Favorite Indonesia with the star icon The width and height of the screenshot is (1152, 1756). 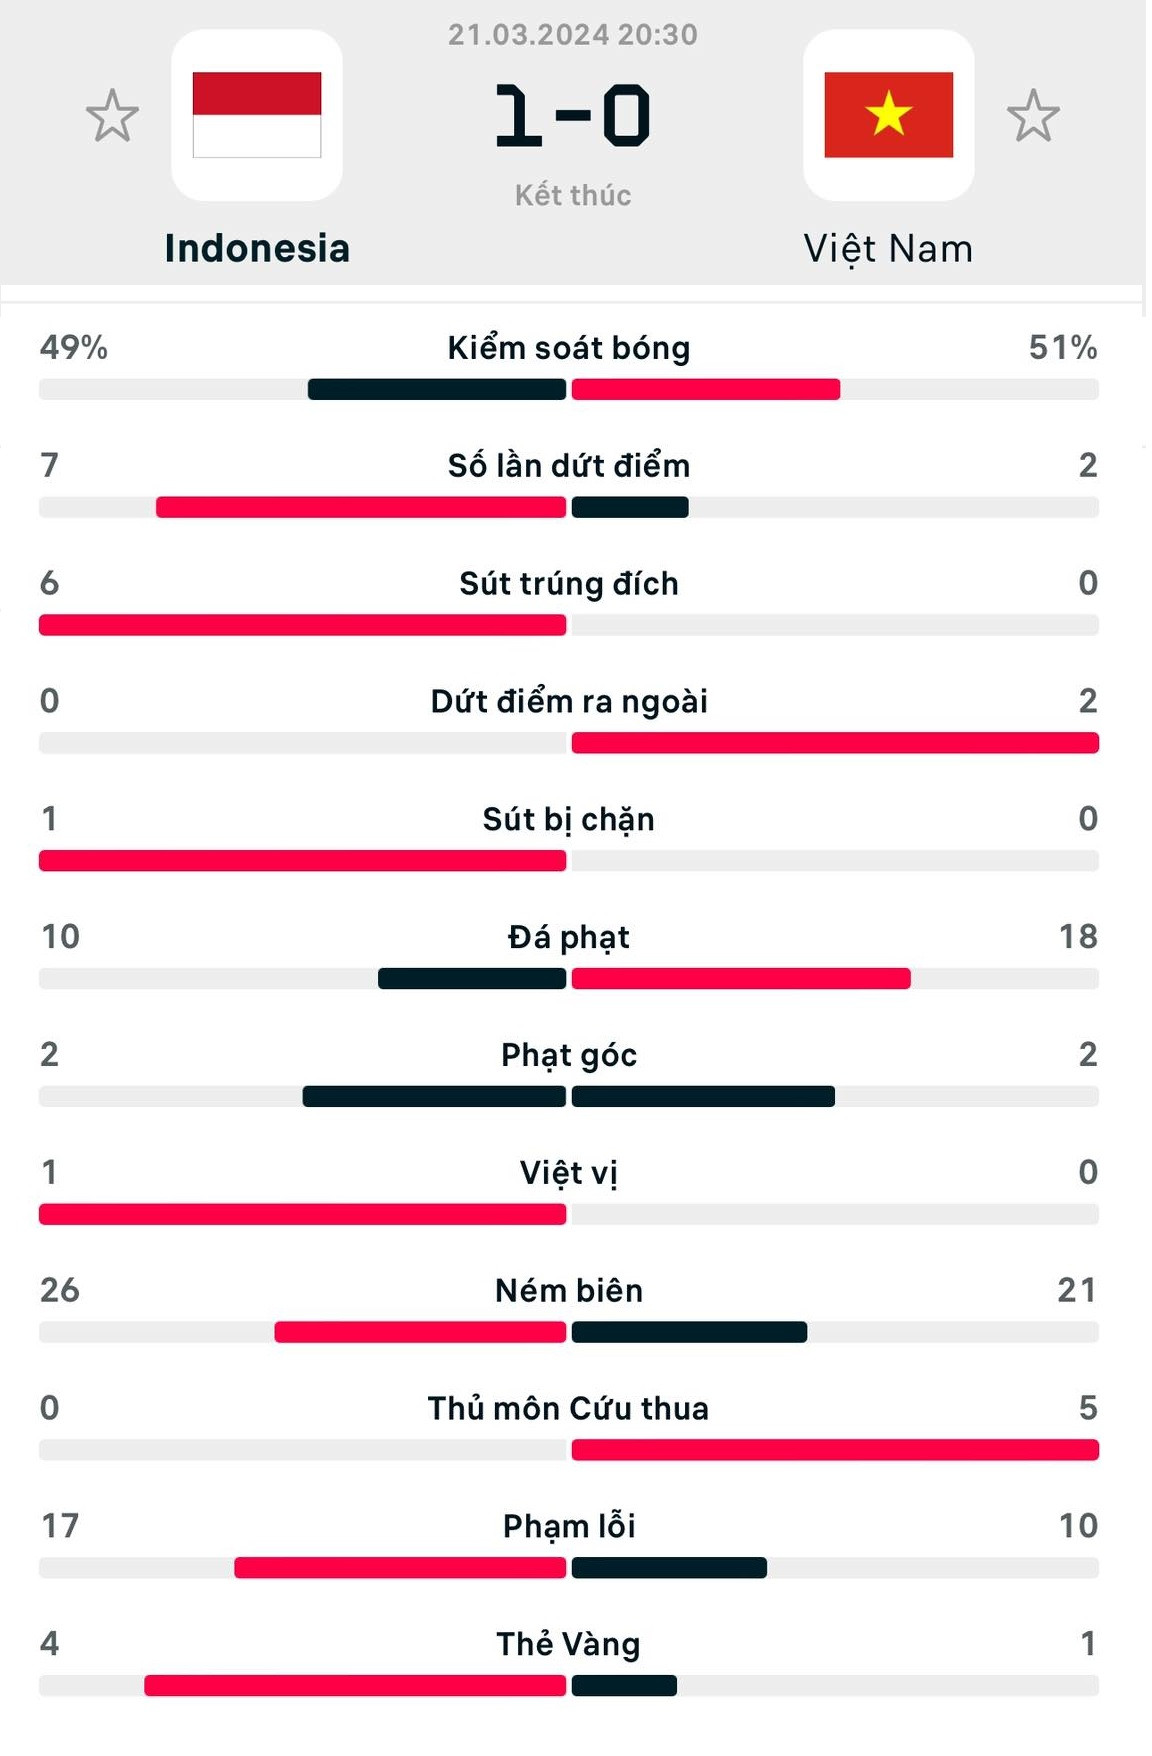point(112,116)
